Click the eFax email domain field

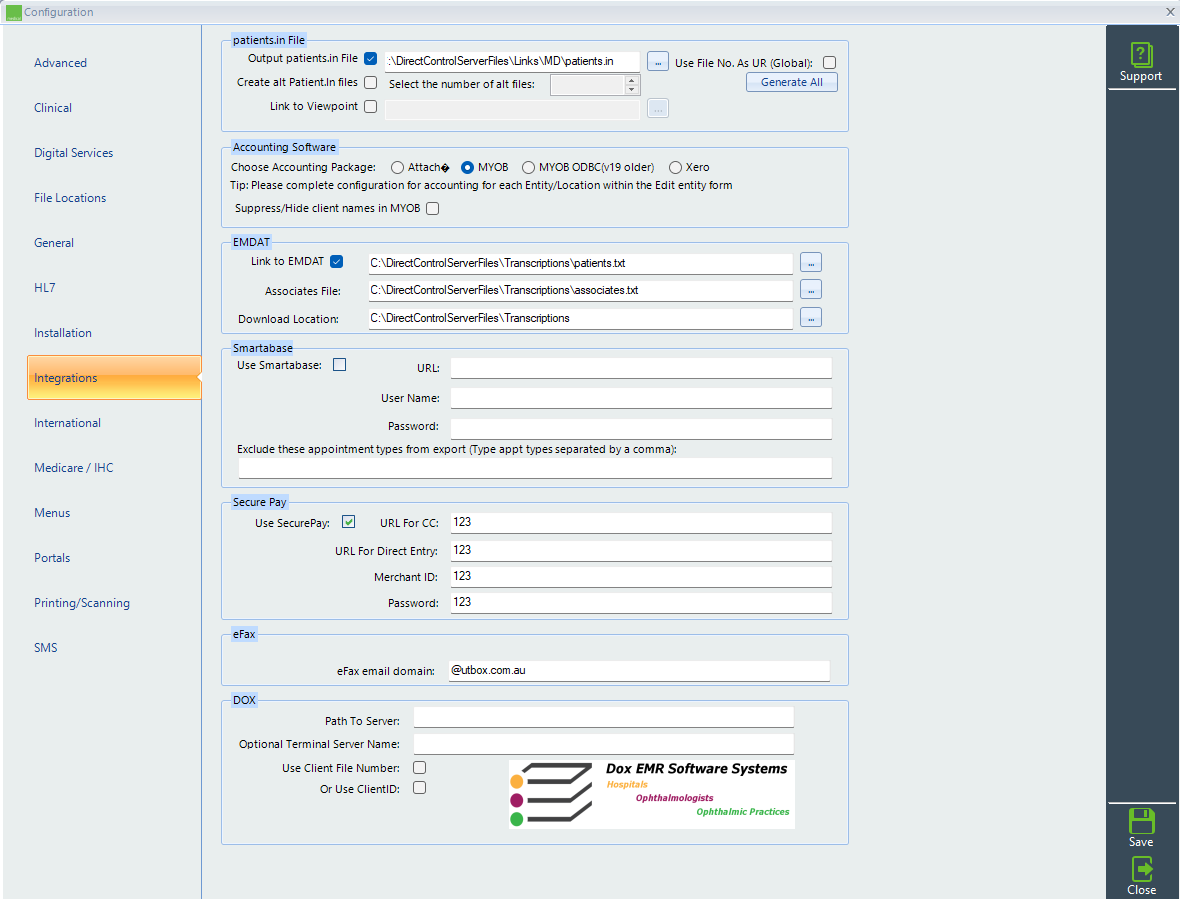(x=639, y=670)
